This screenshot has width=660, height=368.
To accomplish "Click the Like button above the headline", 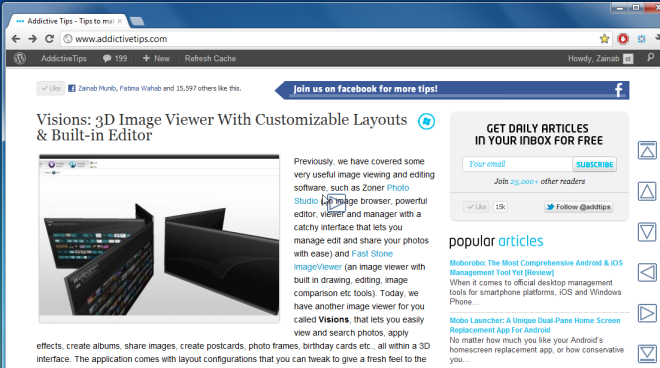I will coord(51,88).
